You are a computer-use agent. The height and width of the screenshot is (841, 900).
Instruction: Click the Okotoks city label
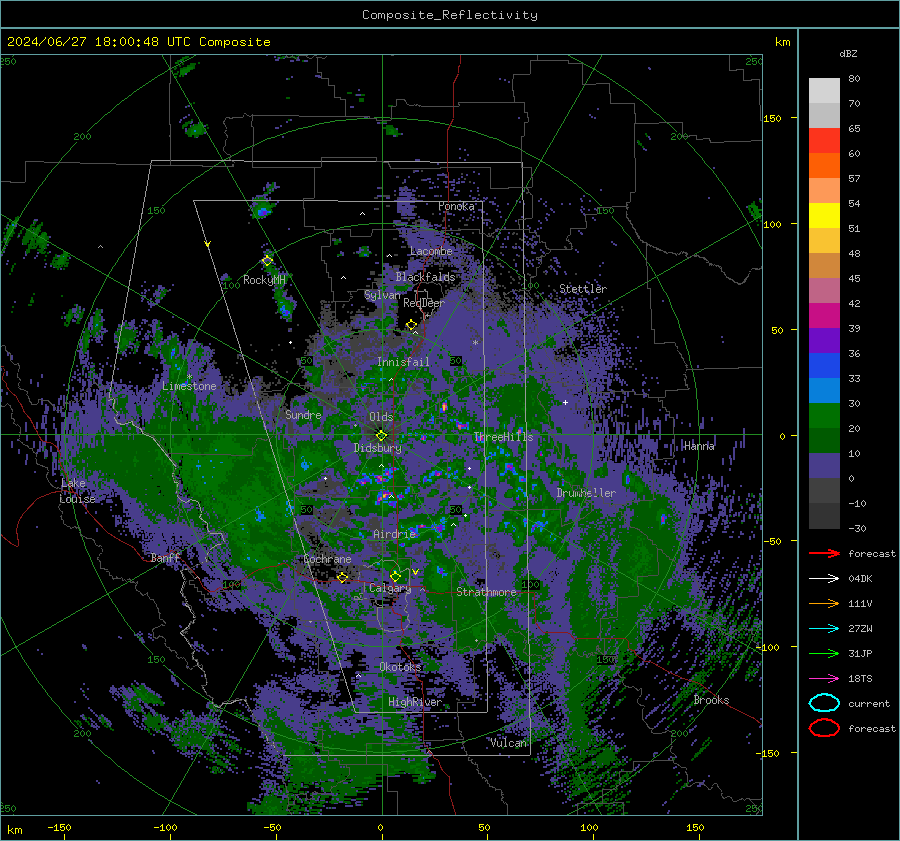pos(401,666)
